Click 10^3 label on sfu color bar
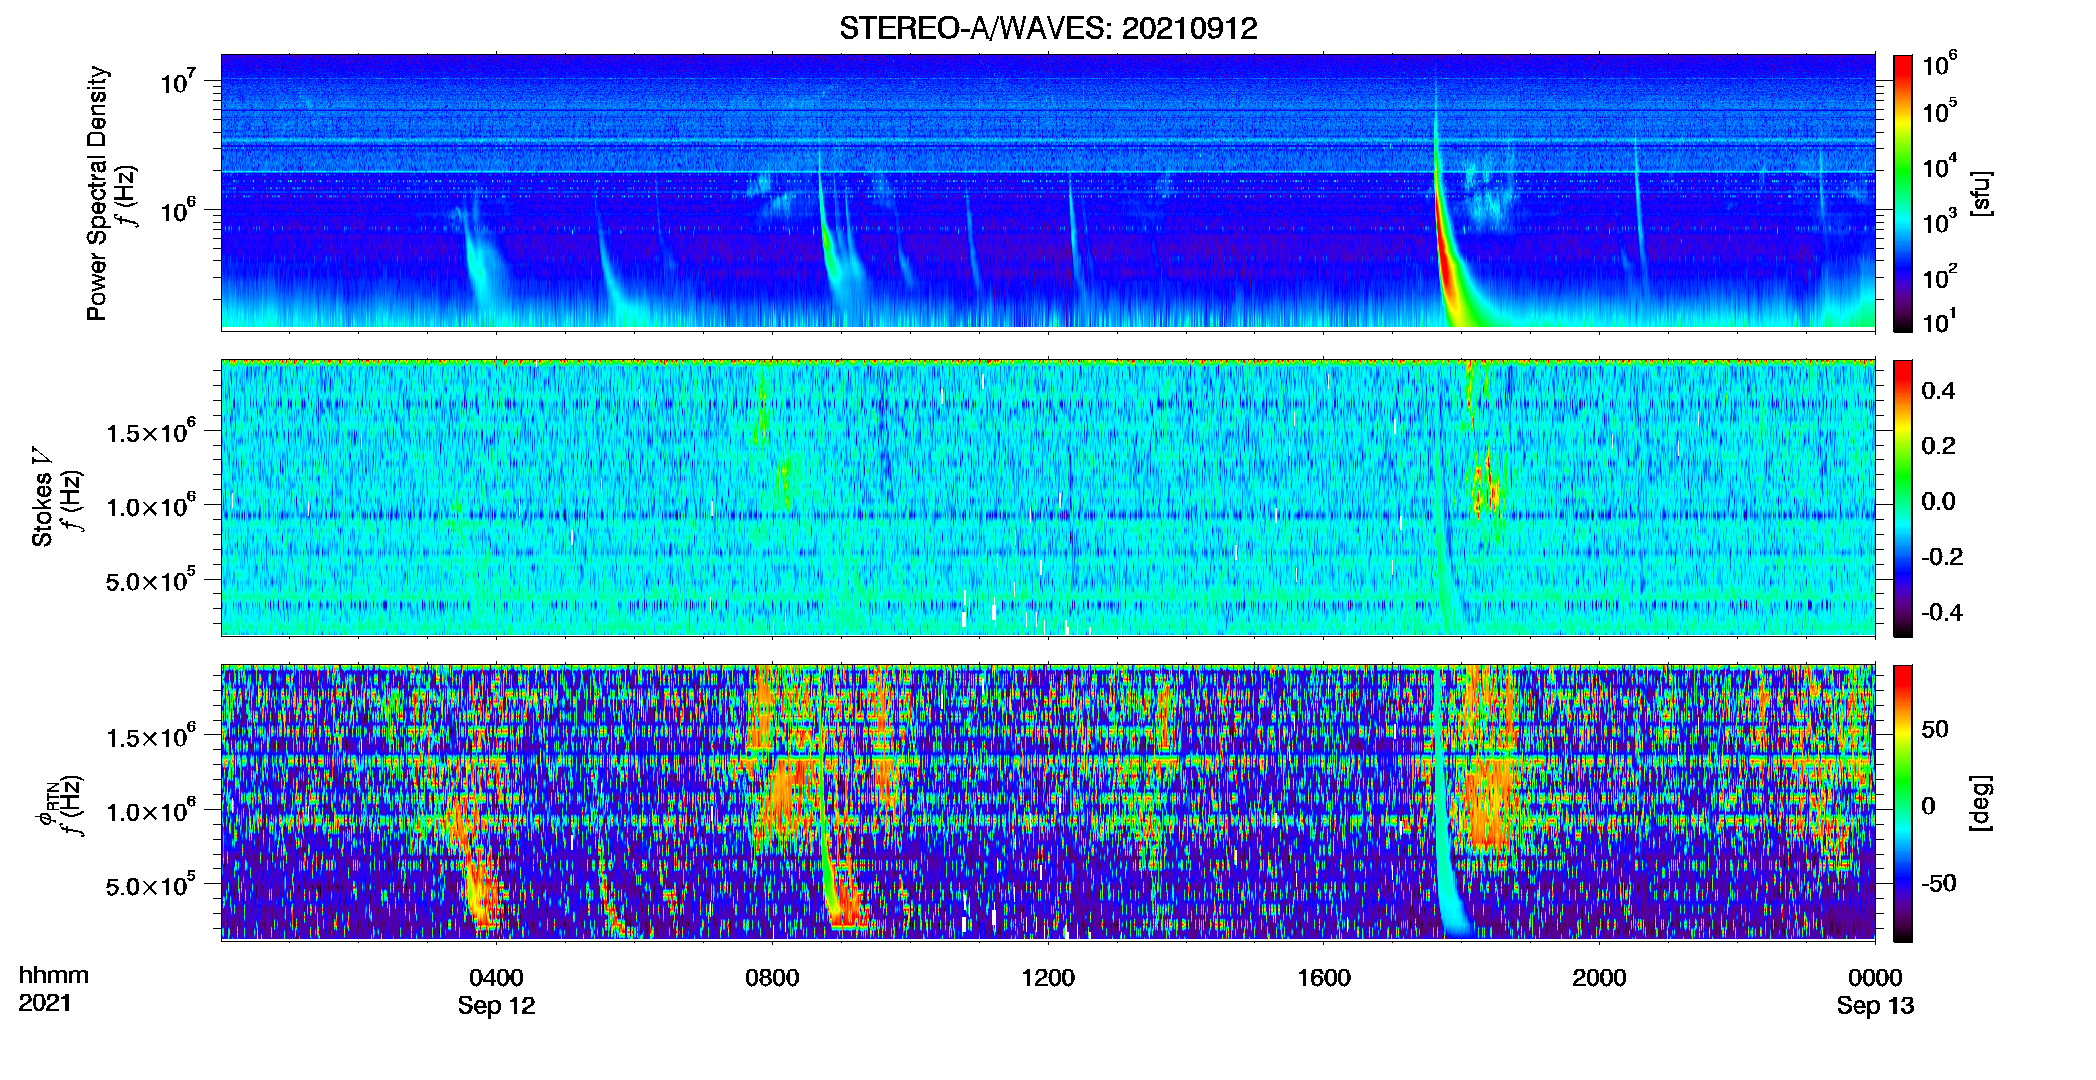This screenshot has width=2096, height=1080. coord(1939,220)
